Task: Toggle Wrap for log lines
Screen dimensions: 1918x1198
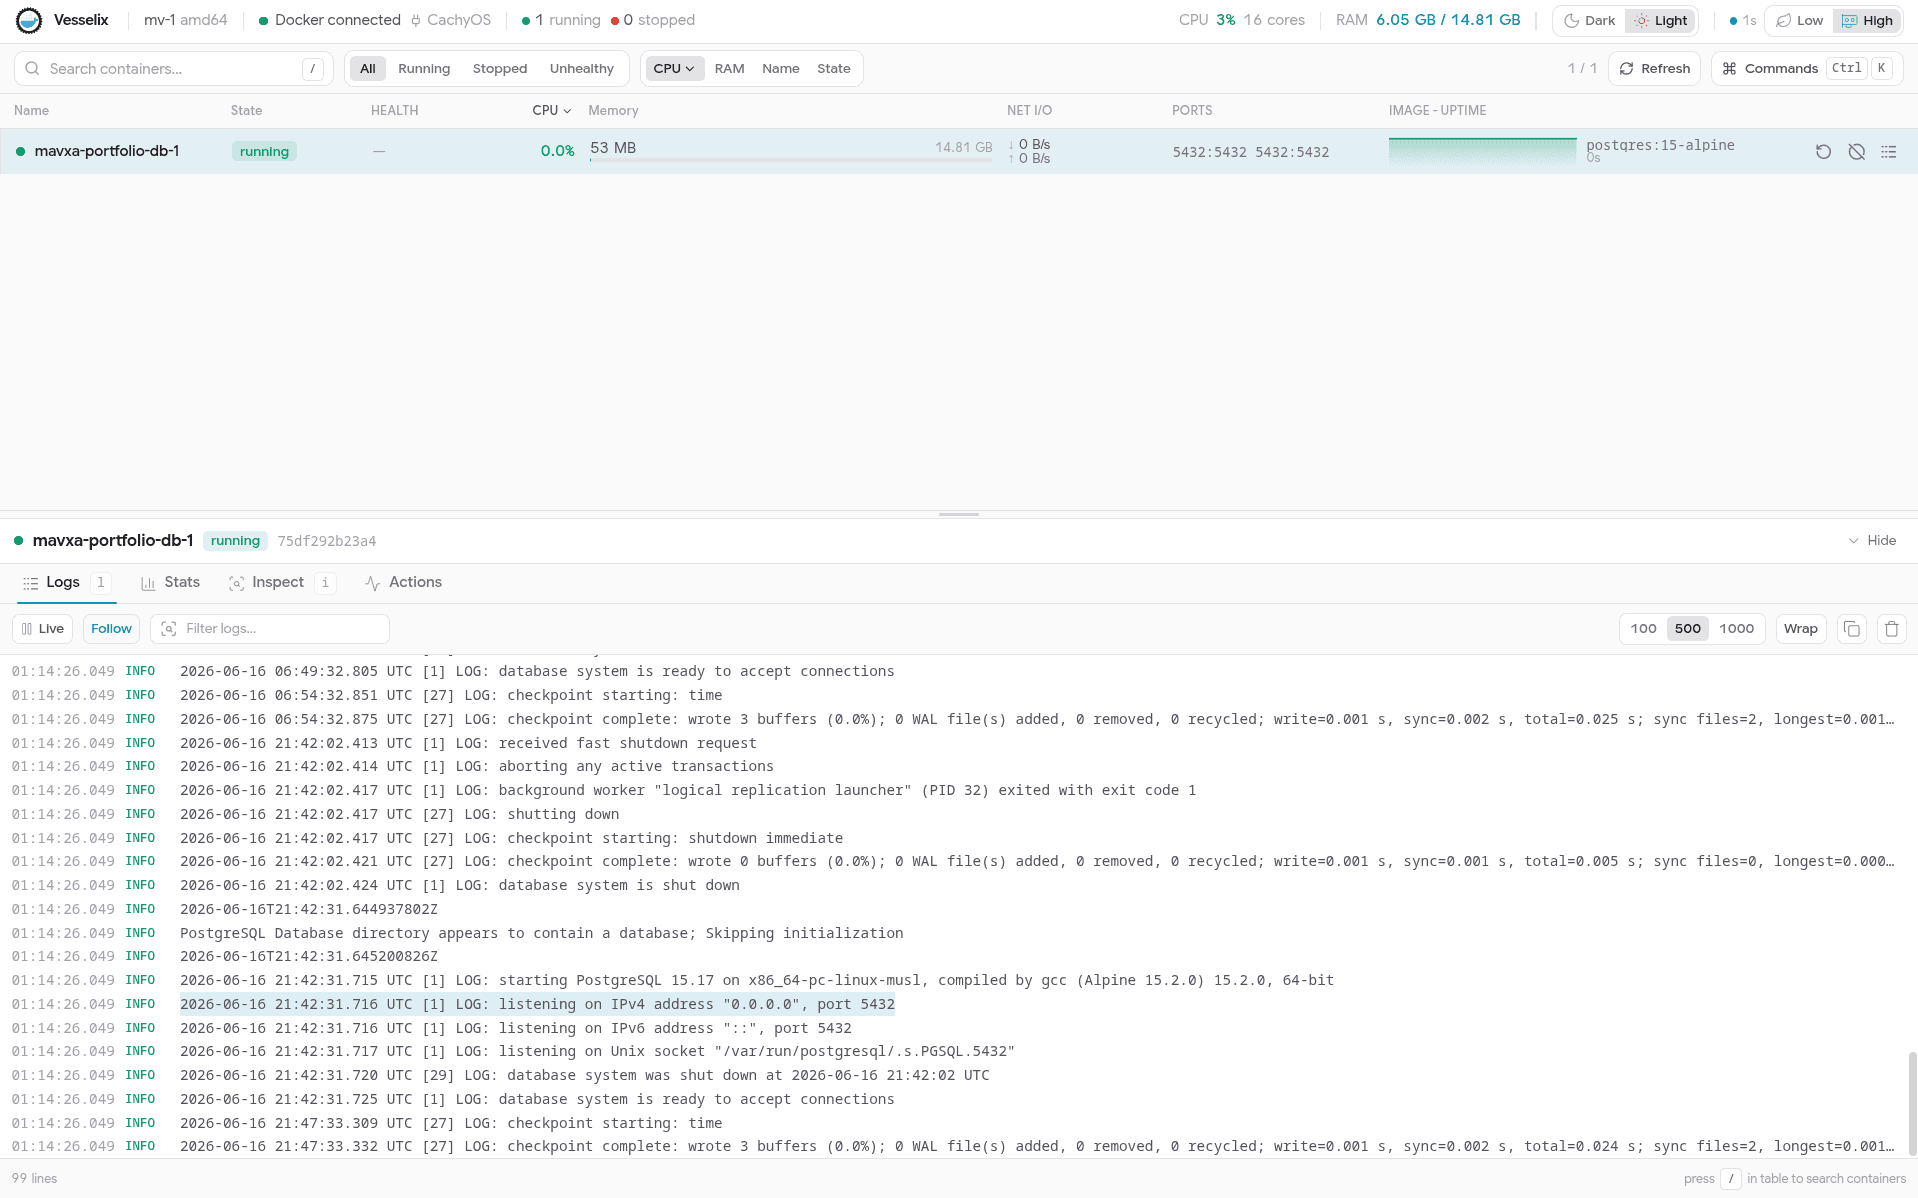Action: click(1800, 629)
